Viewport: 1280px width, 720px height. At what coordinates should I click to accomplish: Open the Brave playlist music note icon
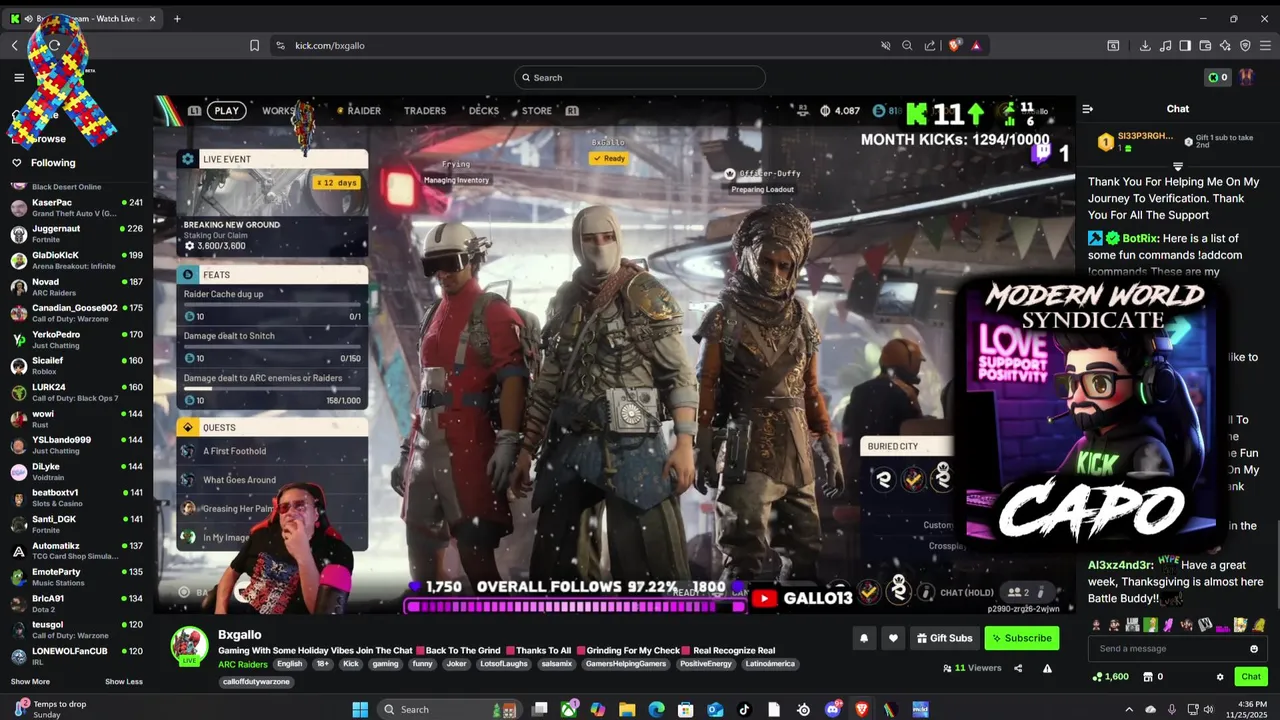click(1165, 45)
